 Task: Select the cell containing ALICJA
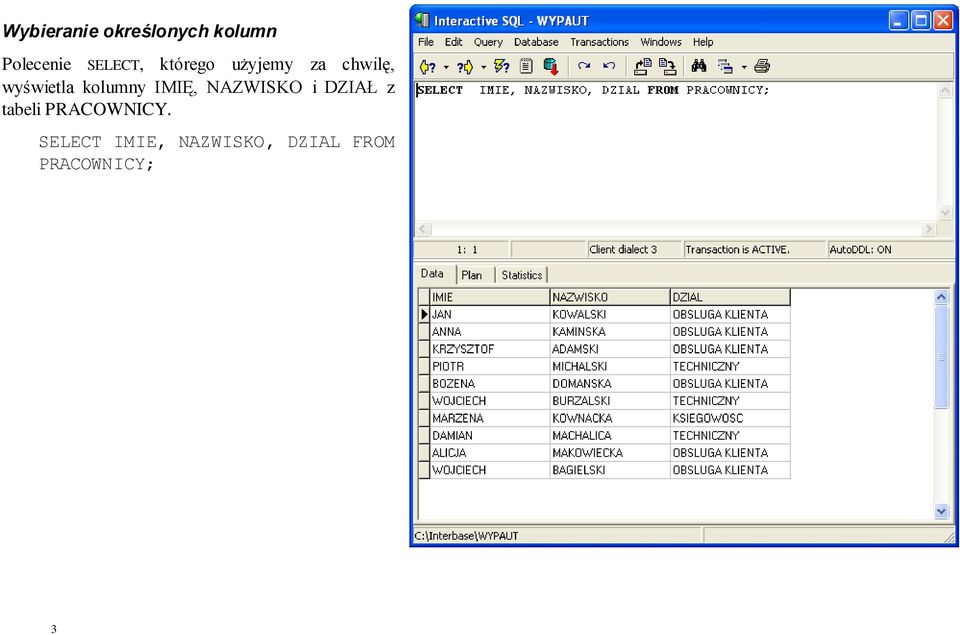coord(490,453)
